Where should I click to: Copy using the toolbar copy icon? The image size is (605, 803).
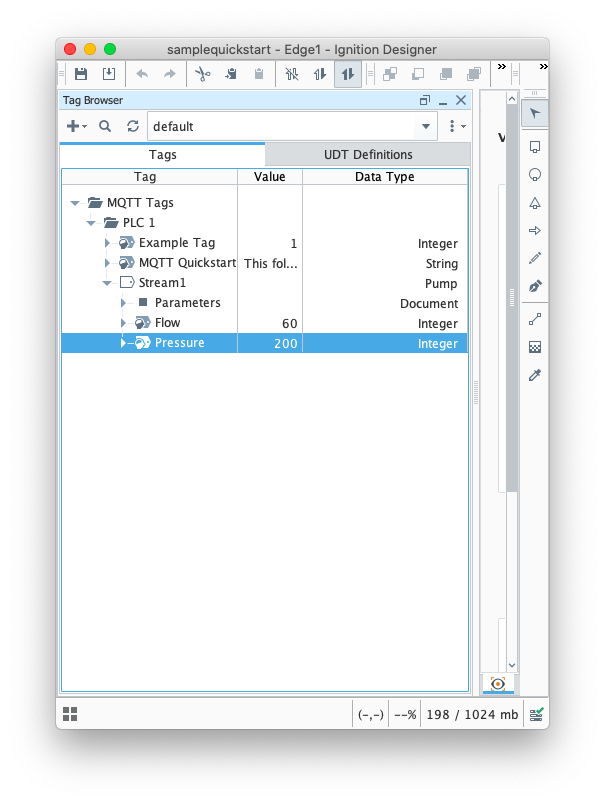click(x=231, y=74)
